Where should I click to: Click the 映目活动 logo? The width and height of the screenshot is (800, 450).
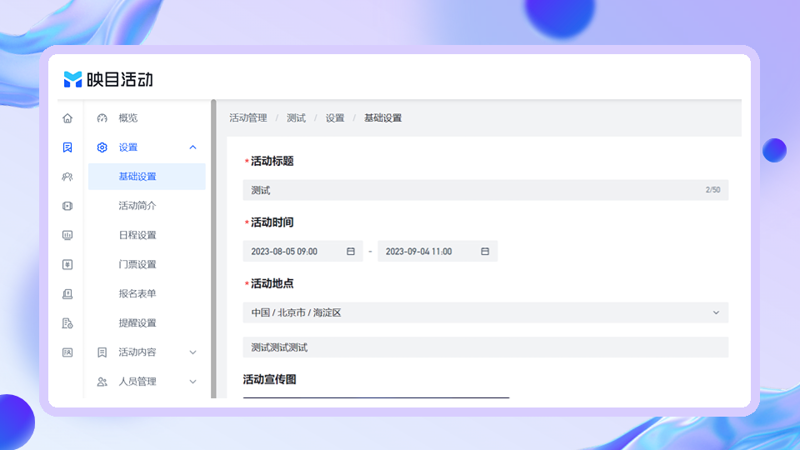pyautogui.click(x=108, y=79)
